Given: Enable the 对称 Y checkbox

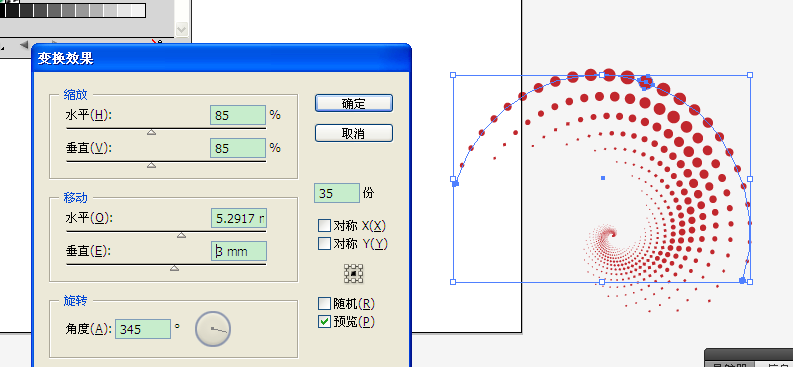Looking at the screenshot, I should [x=324, y=244].
